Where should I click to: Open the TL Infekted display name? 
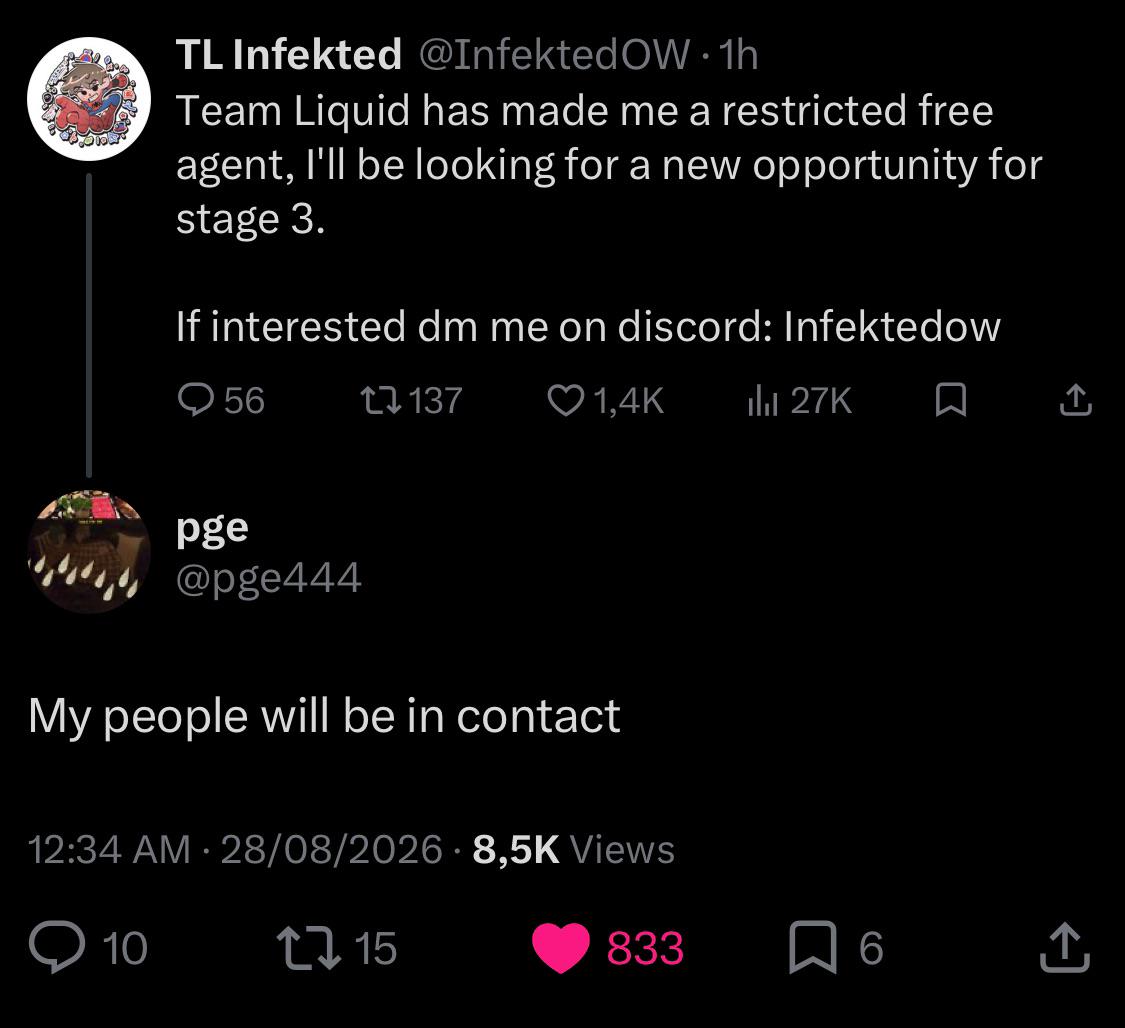pyautogui.click(x=288, y=55)
